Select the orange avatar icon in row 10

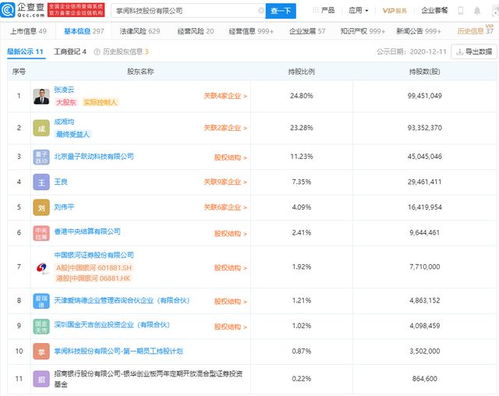pyautogui.click(x=41, y=351)
